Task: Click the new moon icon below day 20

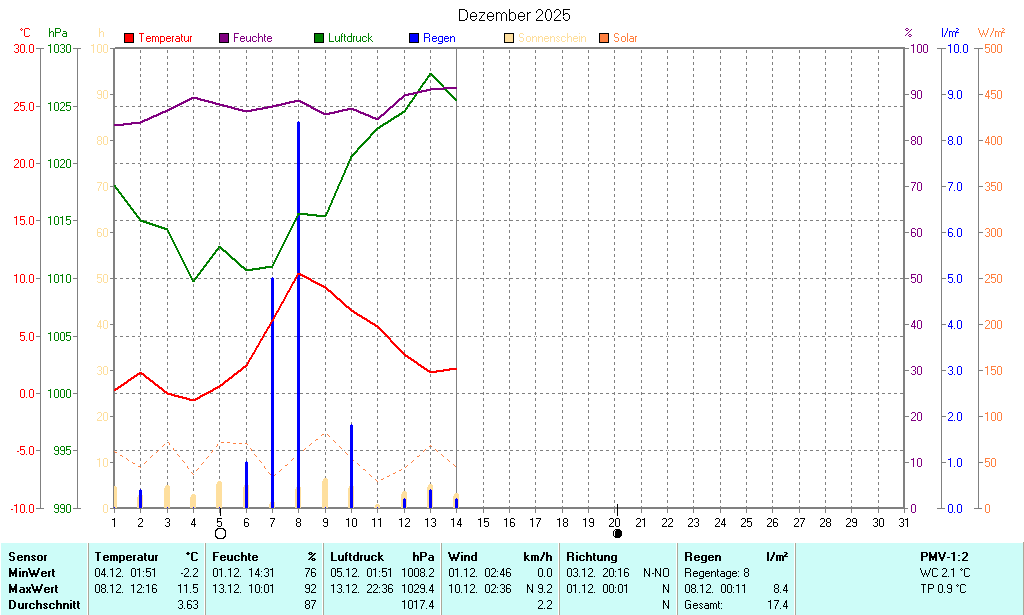Action: coord(617,533)
